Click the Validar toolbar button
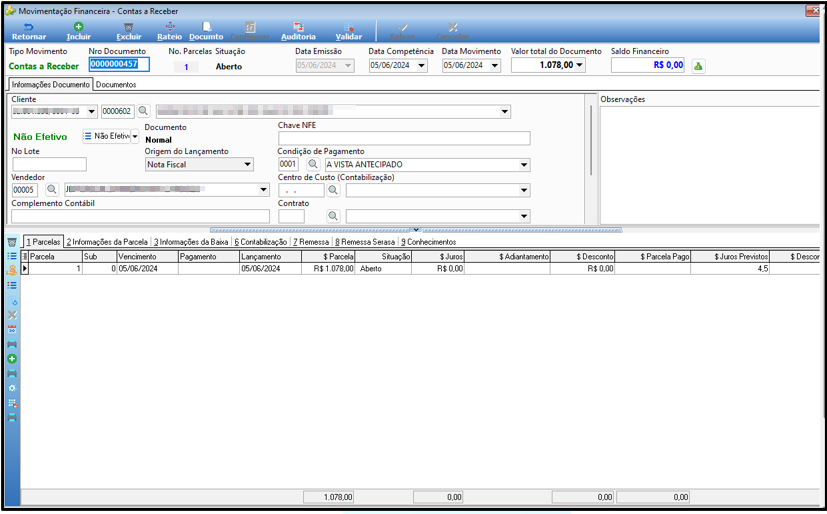Image resolution: width=827 pixels, height=514 pixels. pos(349,32)
